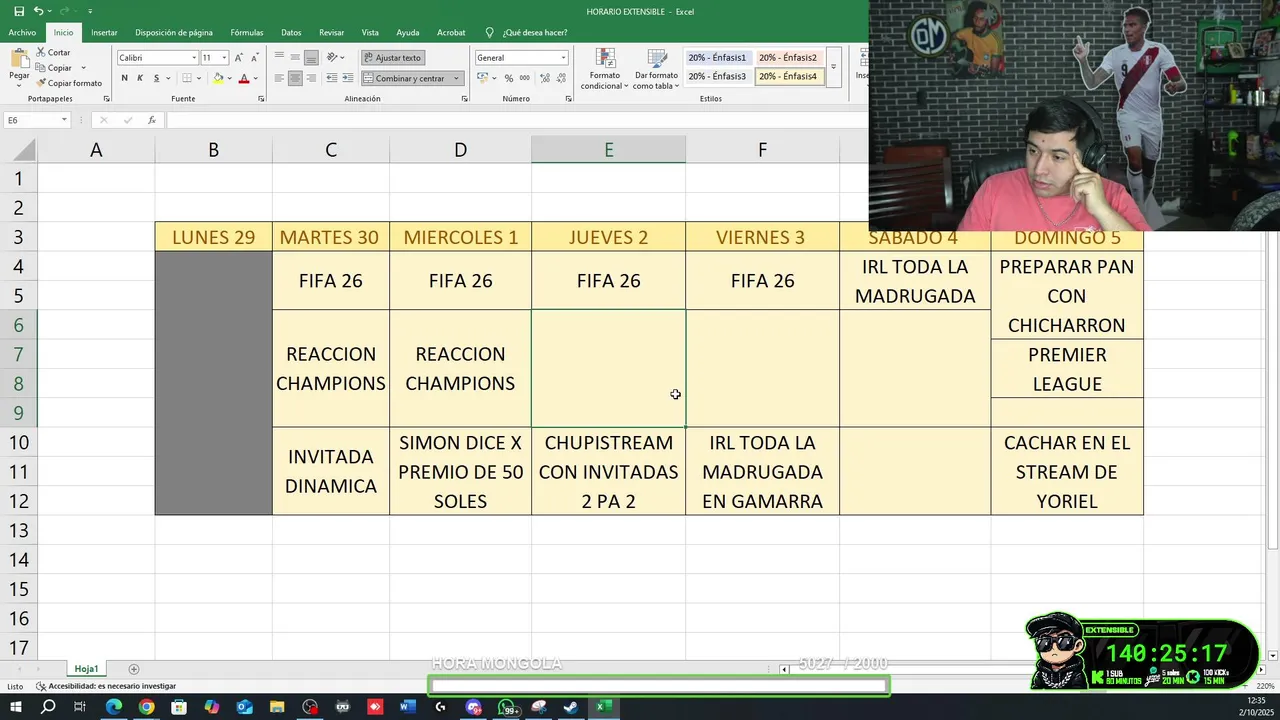
Task: Align text to top
Action: point(279,57)
